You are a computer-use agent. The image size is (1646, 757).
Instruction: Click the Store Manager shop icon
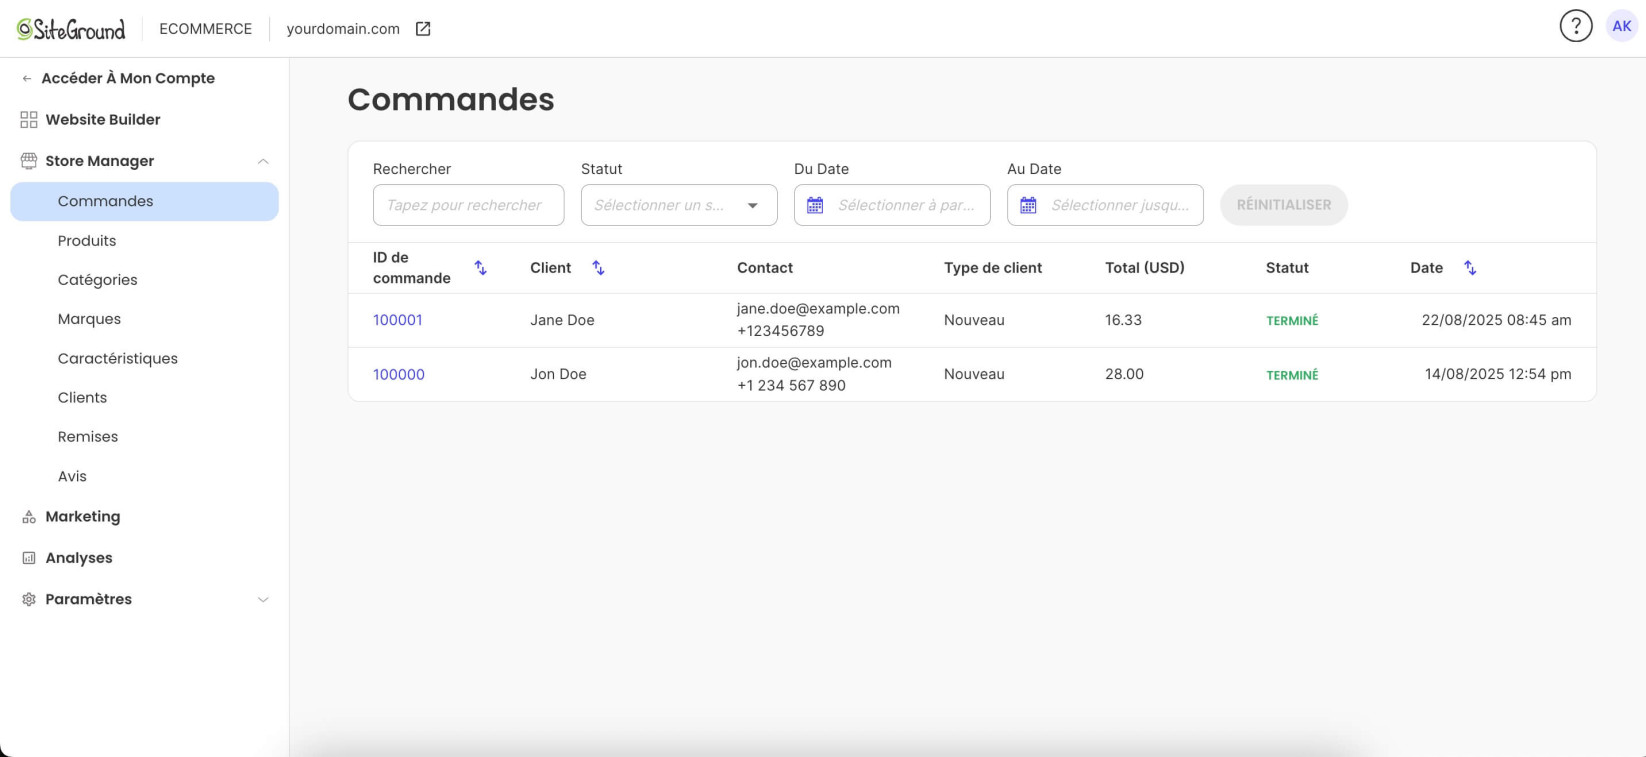click(x=29, y=161)
